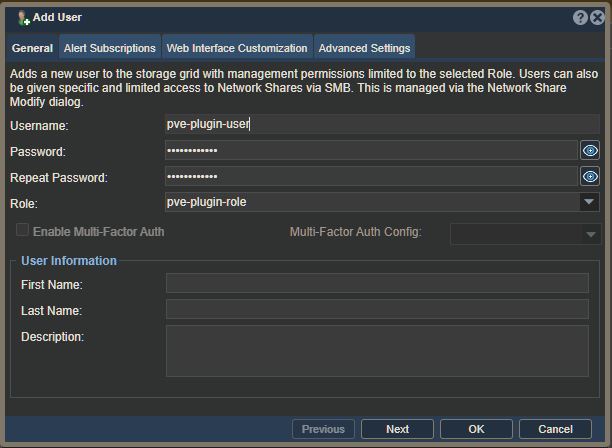Image resolution: width=612 pixels, height=448 pixels.
Task: Open the Advanced Settings tab
Action: (x=364, y=48)
